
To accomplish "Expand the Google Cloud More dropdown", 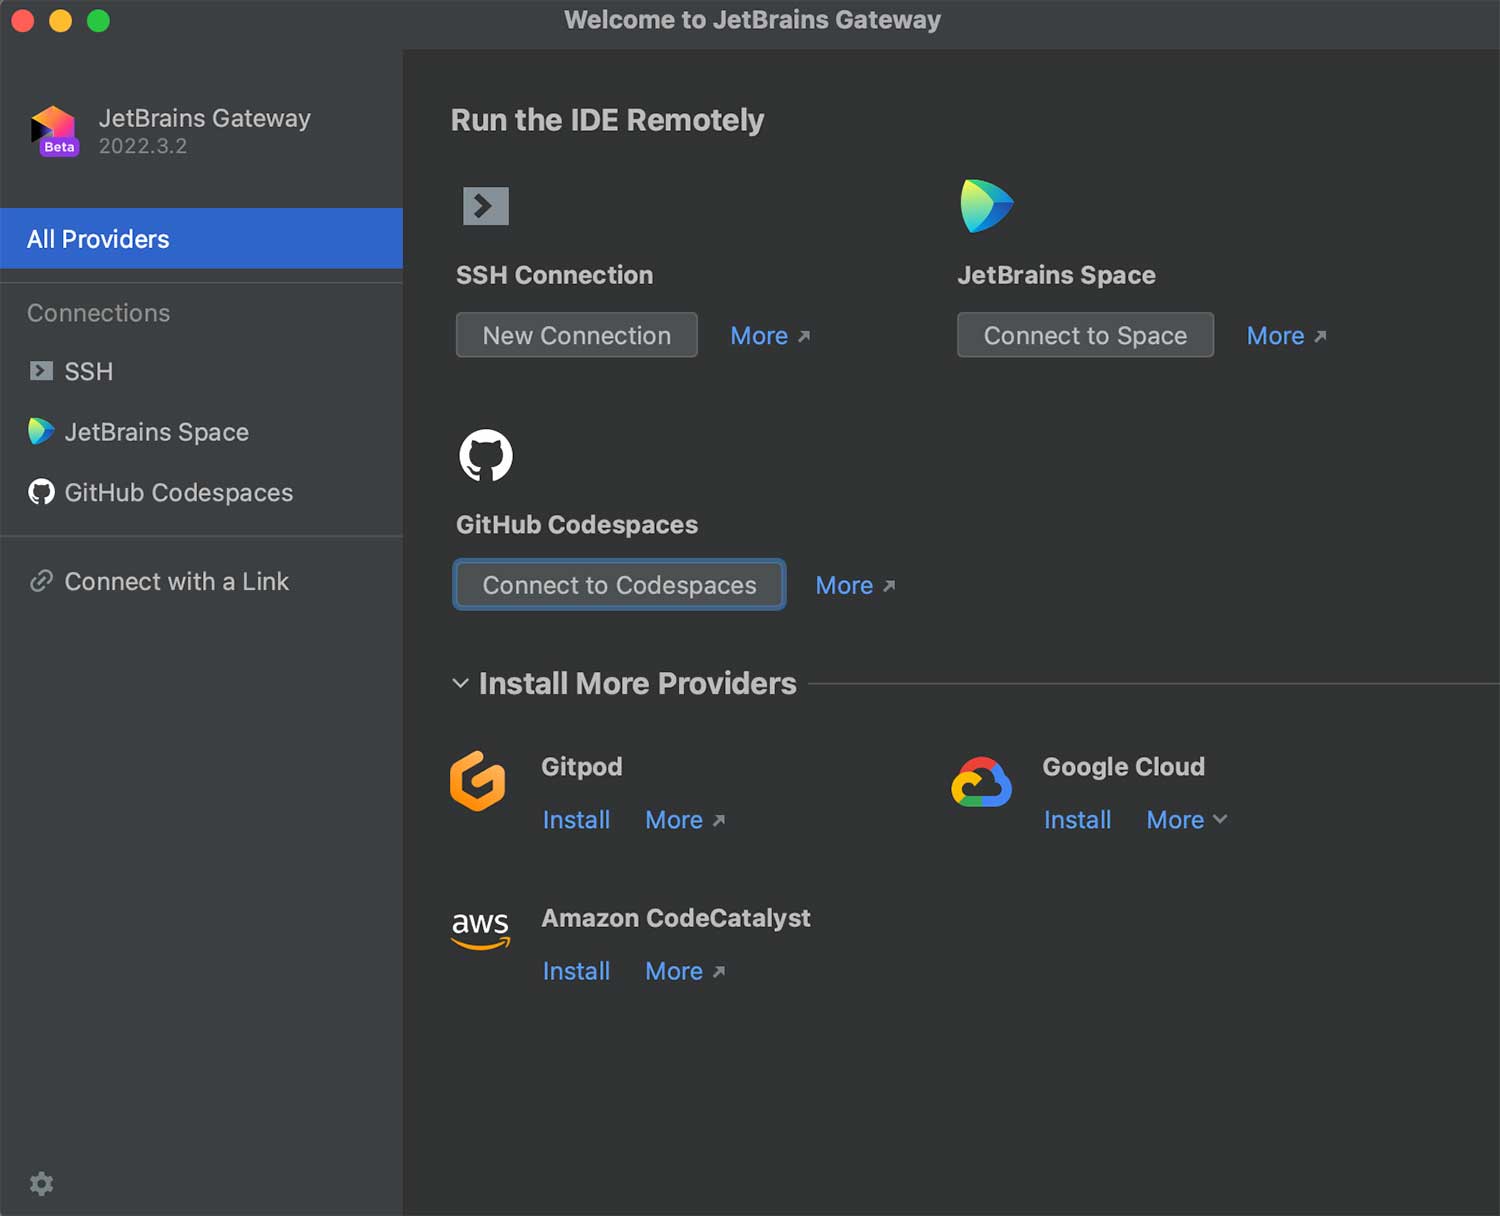I will point(1187,820).
